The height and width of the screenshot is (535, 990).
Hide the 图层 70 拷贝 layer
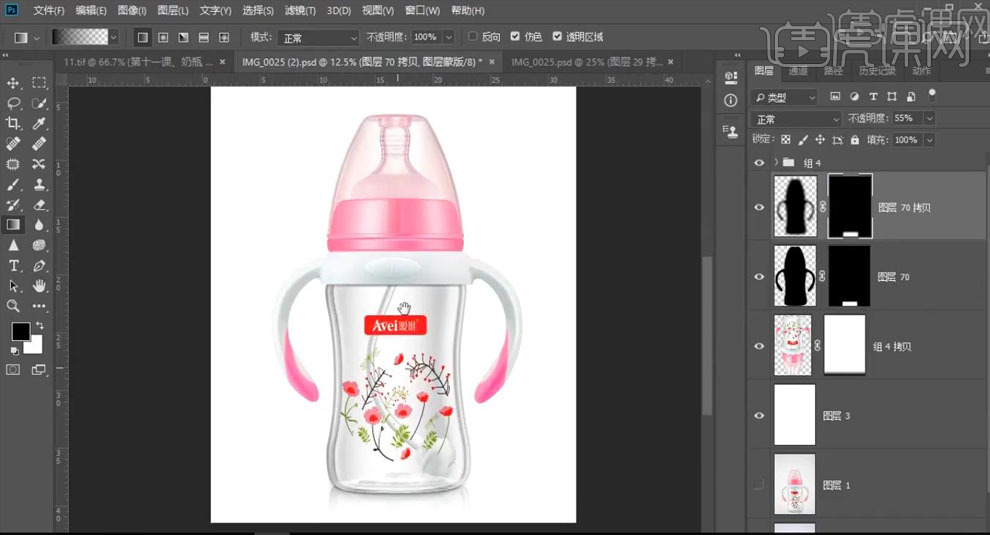[x=759, y=208]
